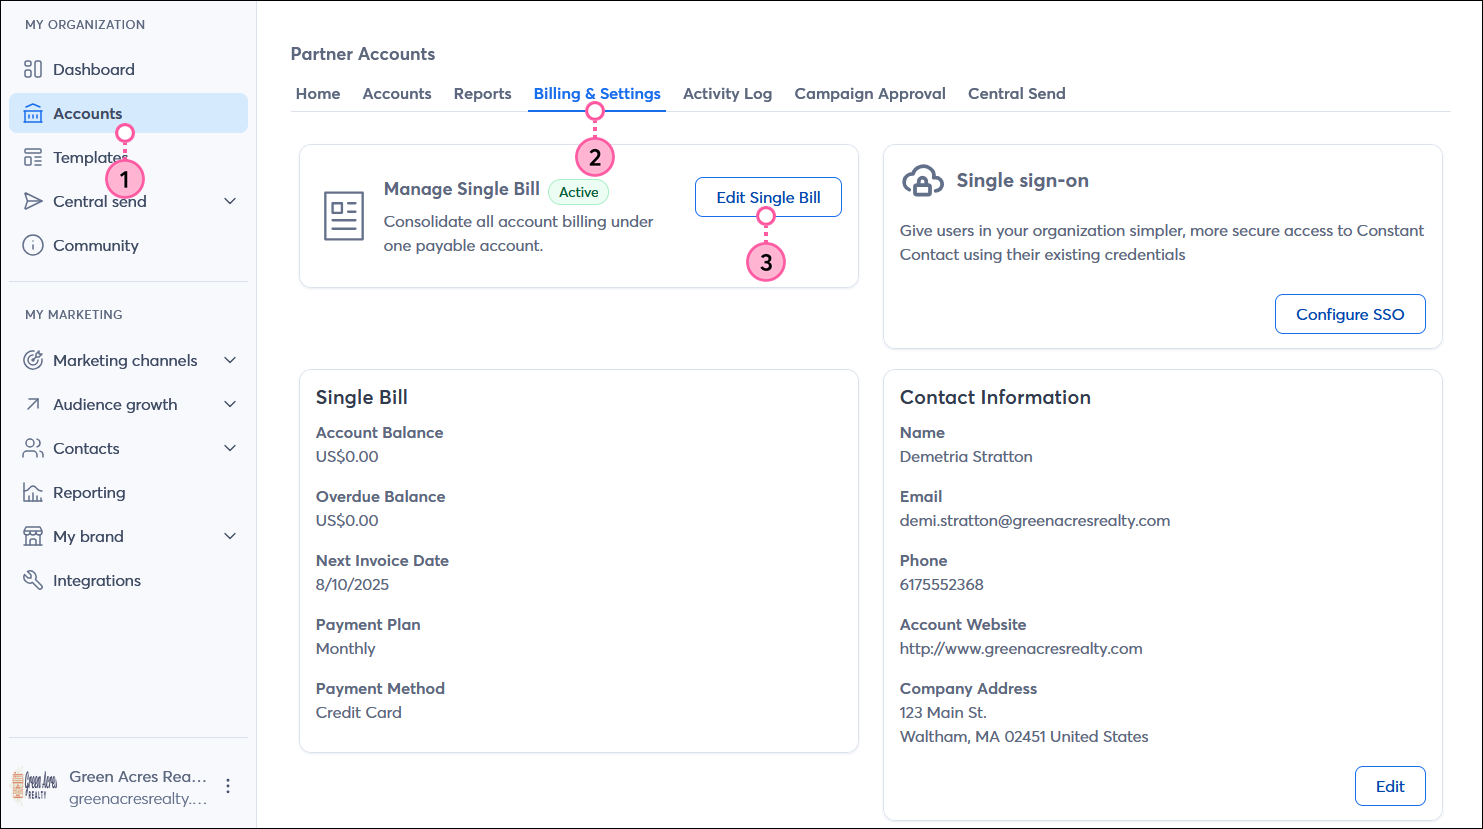Go to Integrations in the sidebar
The width and height of the screenshot is (1483, 829).
[x=128, y=580]
